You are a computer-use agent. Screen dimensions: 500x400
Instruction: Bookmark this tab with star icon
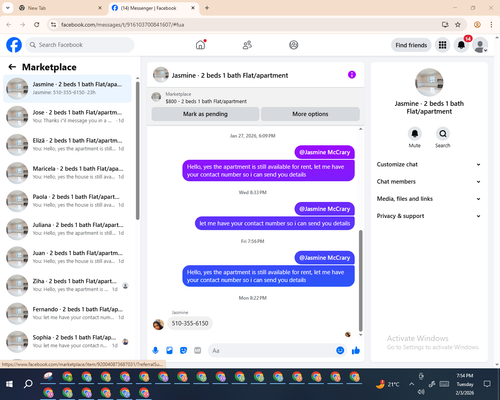click(458, 25)
